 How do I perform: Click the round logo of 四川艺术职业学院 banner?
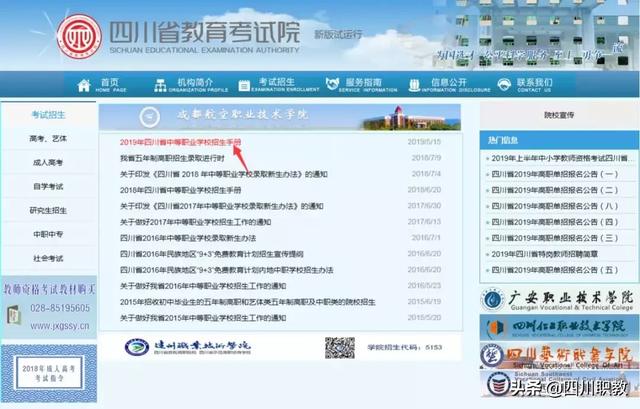tap(492, 356)
